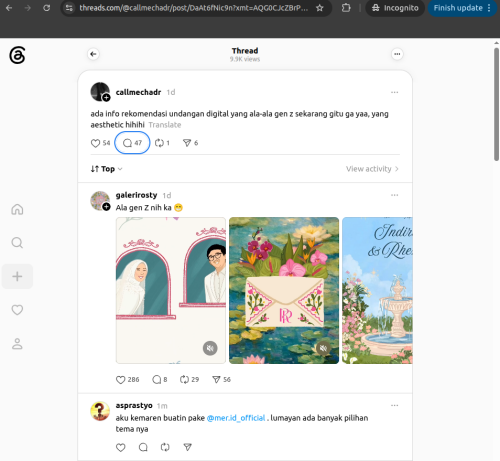The width and height of the screenshot is (500, 461).
Task: Reply to galerirosty's comment with 8 replies
Action: [160, 380]
